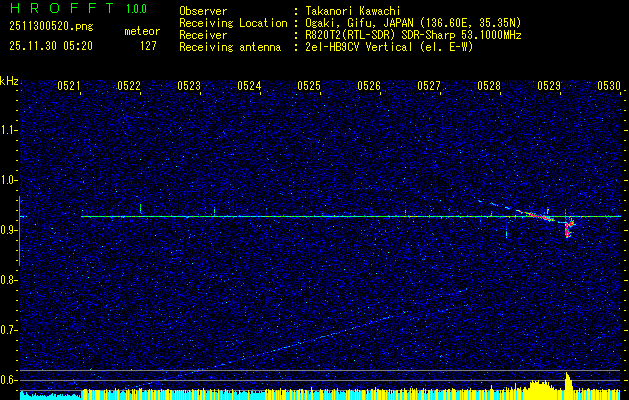The image size is (629, 400).
Task: Click the Observer label
Action: coord(203,11)
